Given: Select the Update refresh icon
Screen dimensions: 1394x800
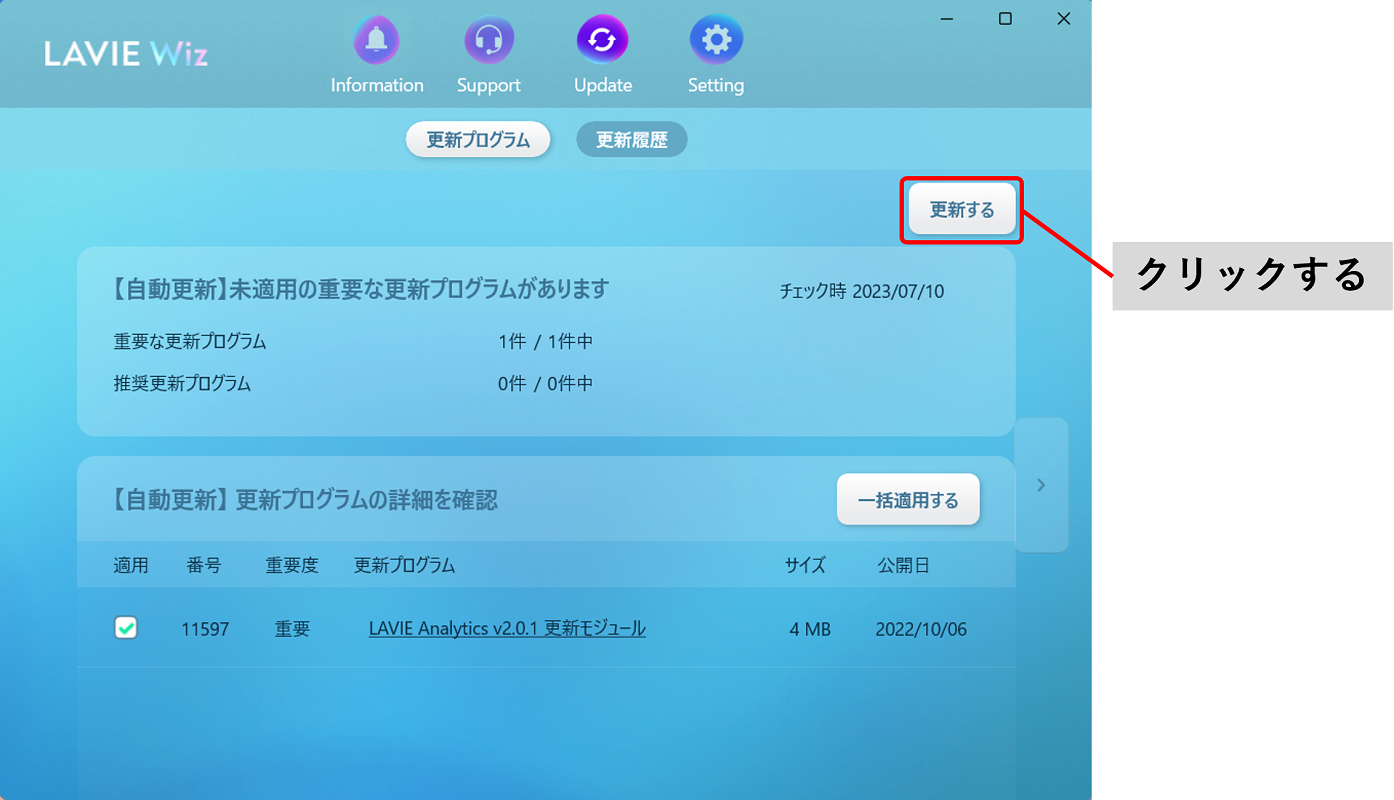Looking at the screenshot, I should click(602, 41).
